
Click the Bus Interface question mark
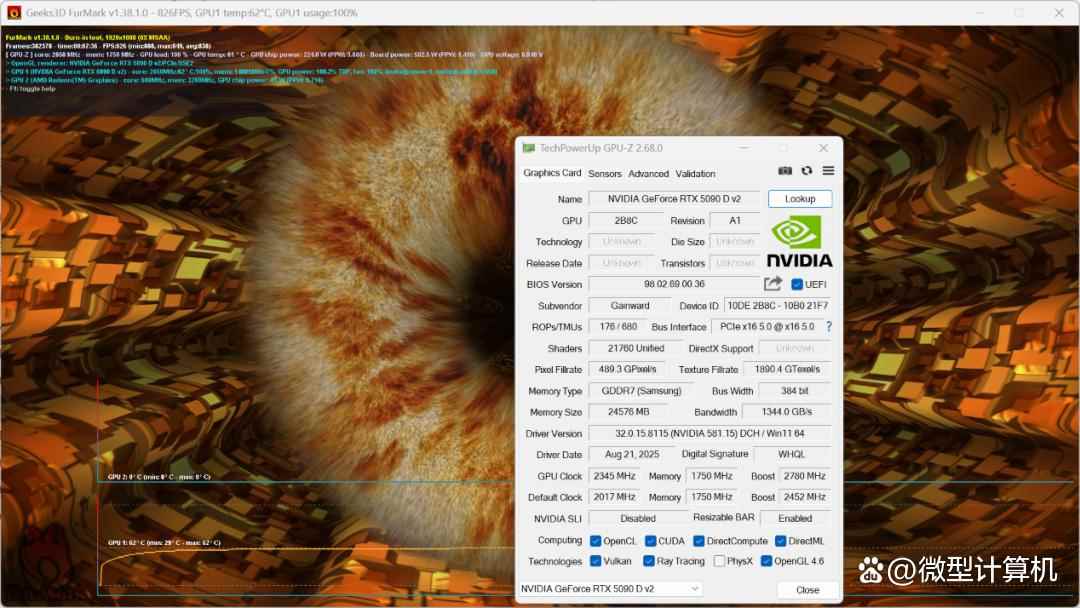point(829,326)
